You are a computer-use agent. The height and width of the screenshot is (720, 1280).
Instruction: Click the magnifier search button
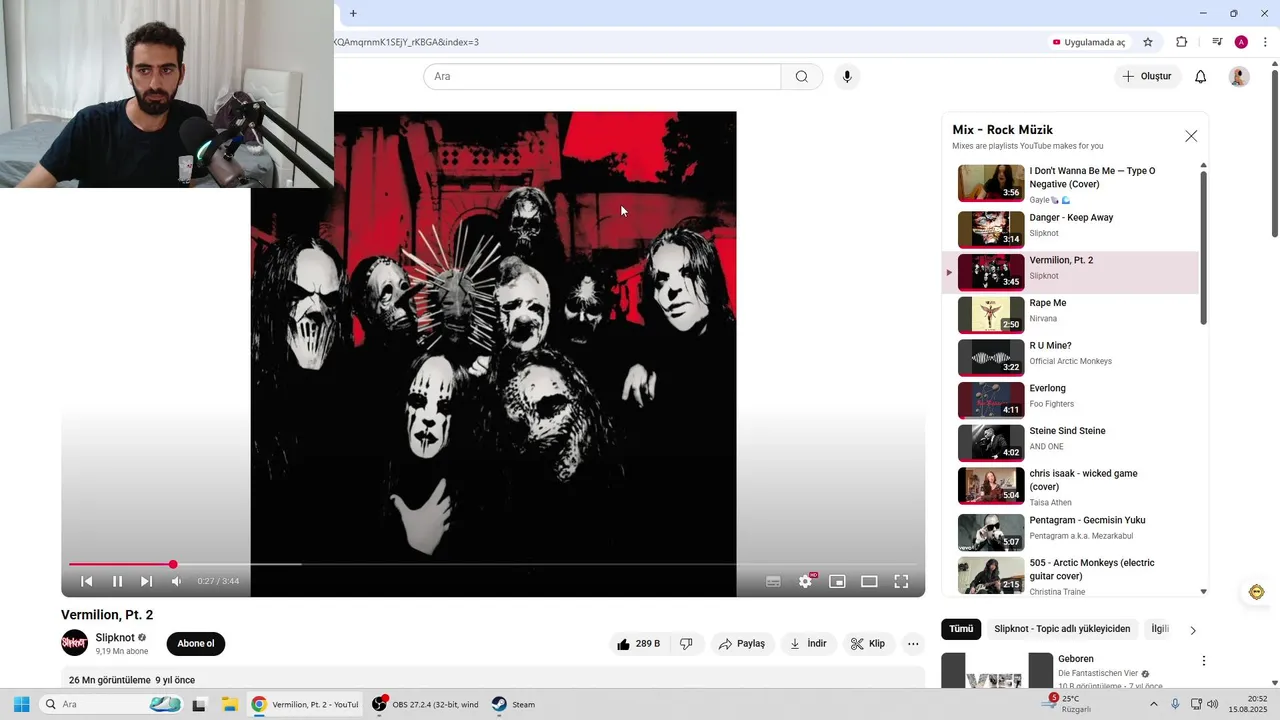(802, 77)
